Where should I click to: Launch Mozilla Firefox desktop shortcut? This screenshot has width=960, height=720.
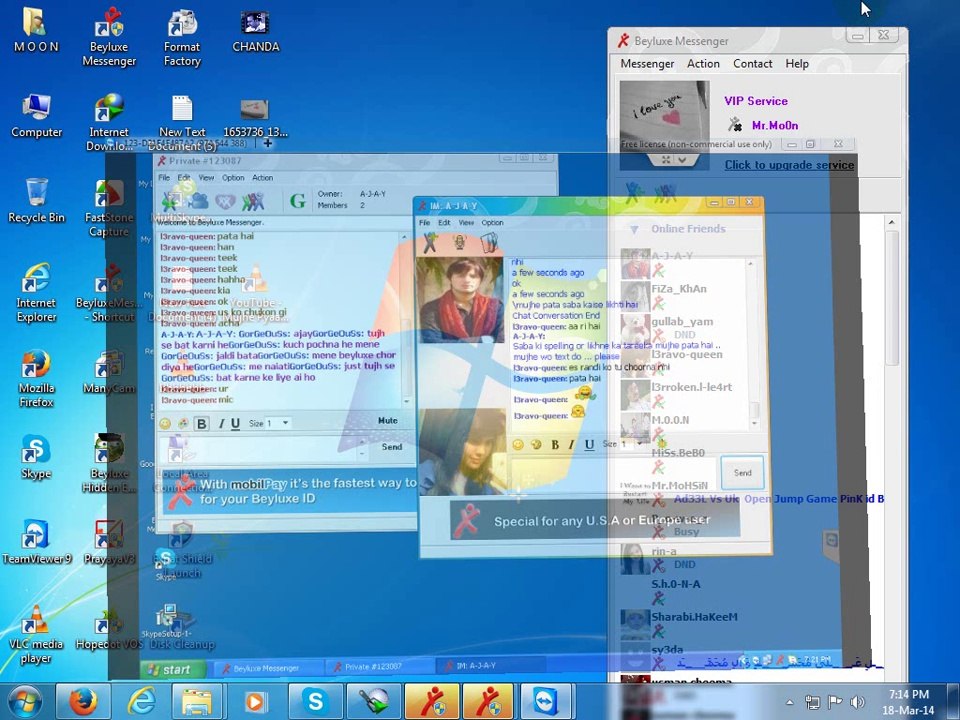(x=36, y=378)
